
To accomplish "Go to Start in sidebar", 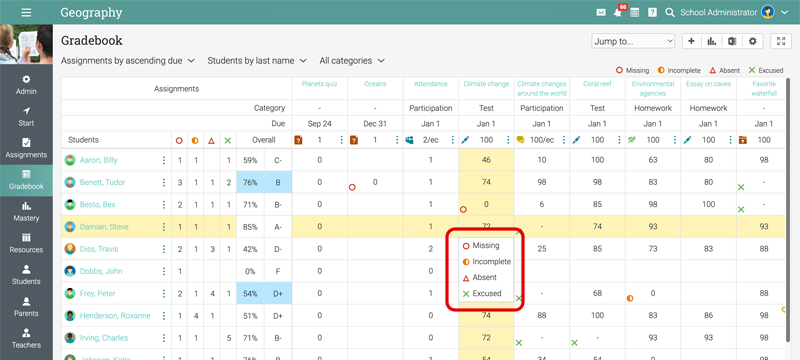I will 26,117.
